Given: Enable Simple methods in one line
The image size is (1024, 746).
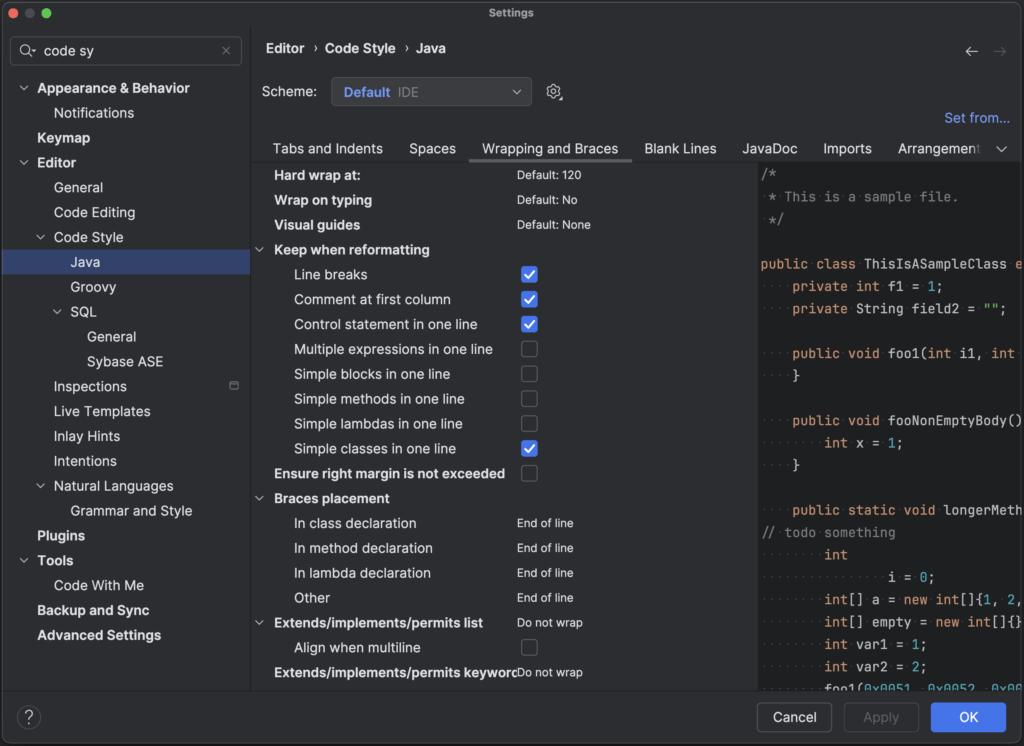Looking at the screenshot, I should [529, 399].
